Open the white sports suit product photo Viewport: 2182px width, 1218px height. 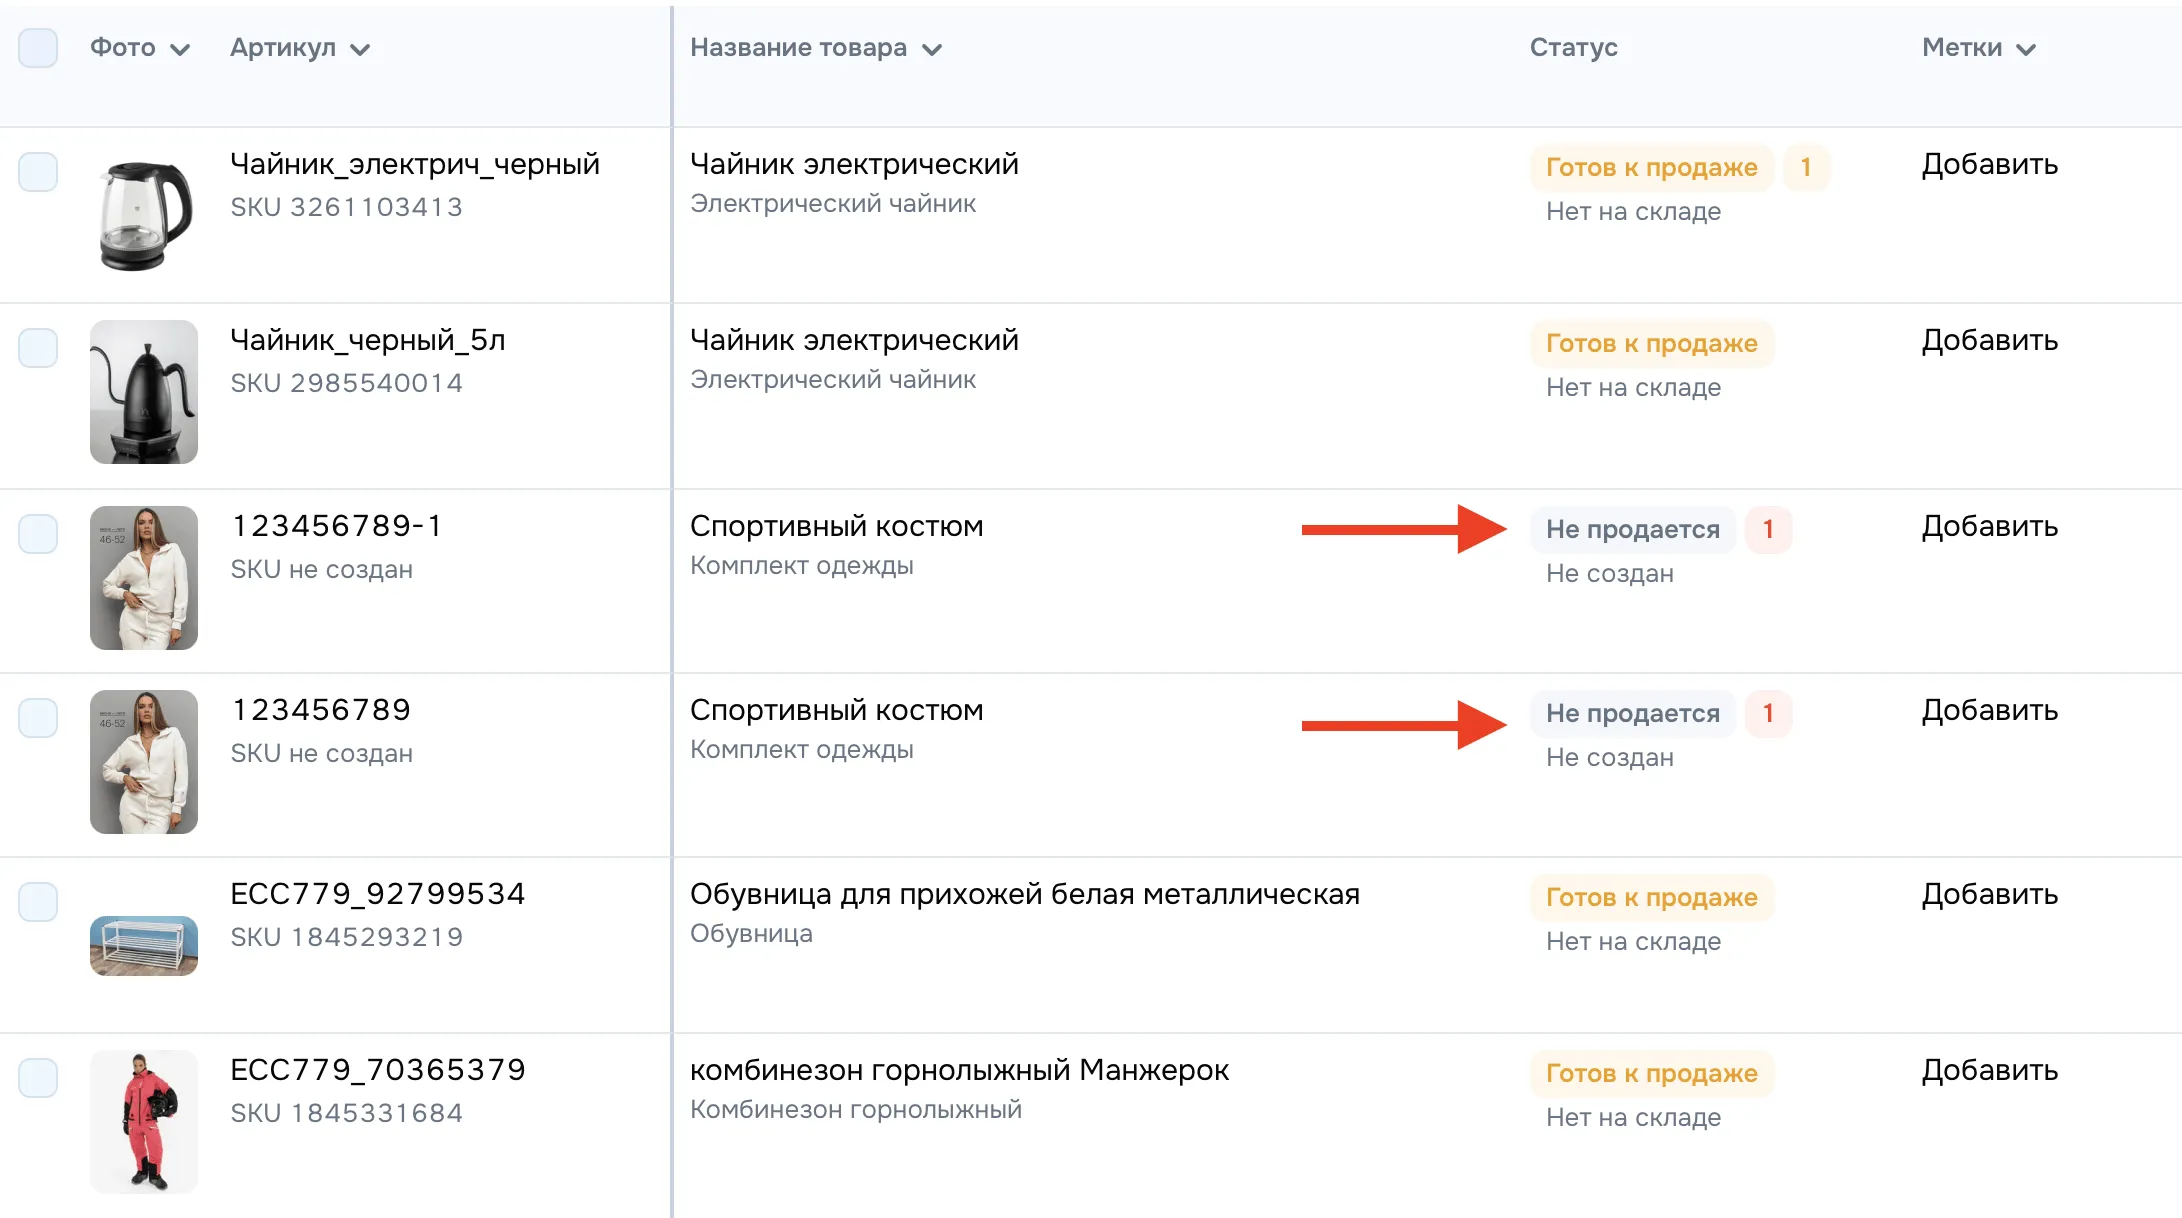coord(143,577)
